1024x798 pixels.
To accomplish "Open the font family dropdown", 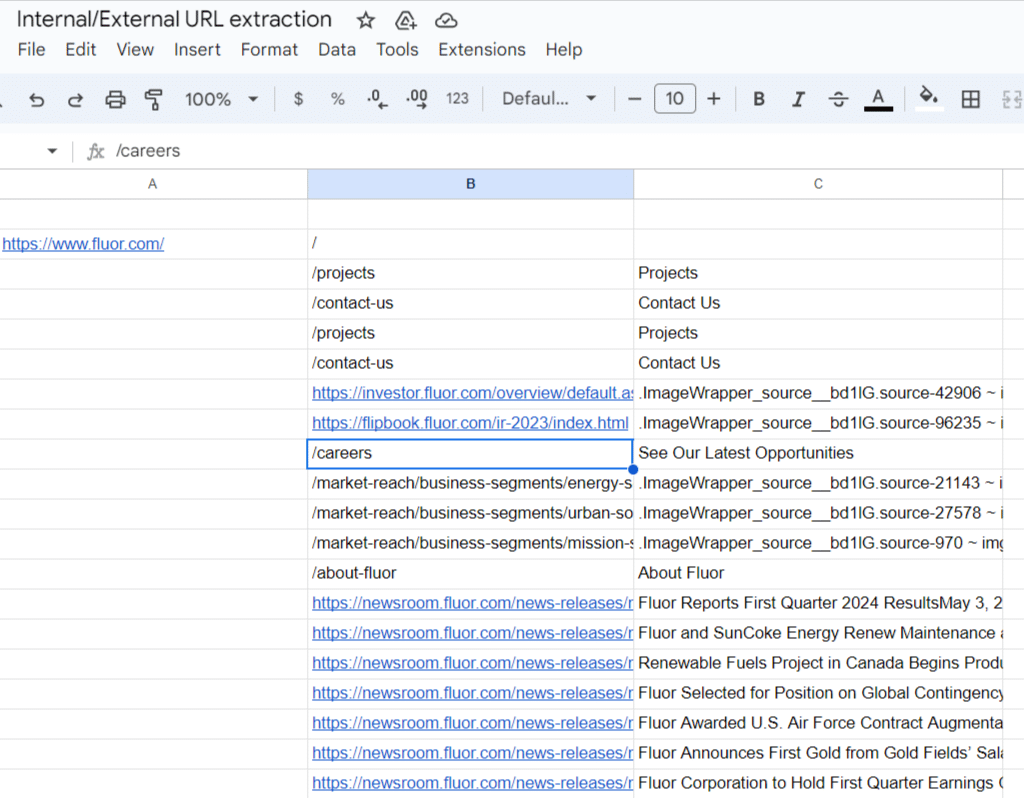I will (x=549, y=99).
